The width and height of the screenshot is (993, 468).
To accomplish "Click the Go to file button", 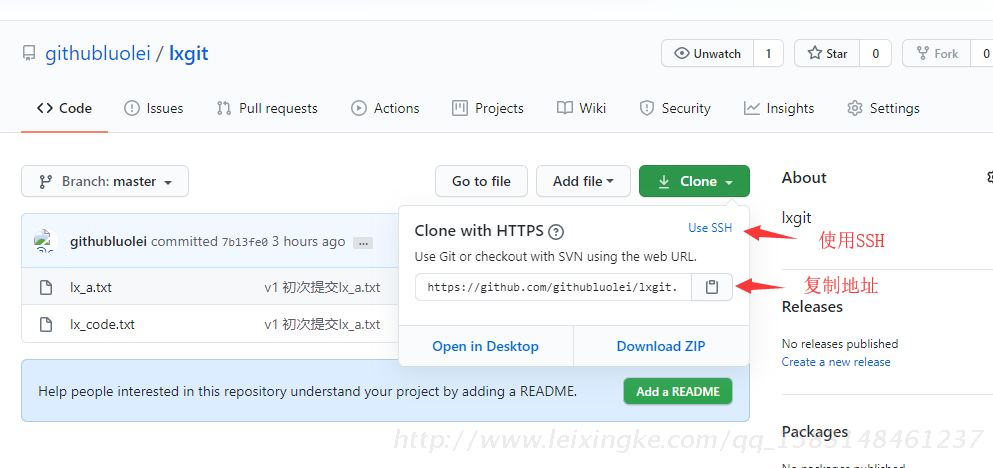I will point(481,182).
